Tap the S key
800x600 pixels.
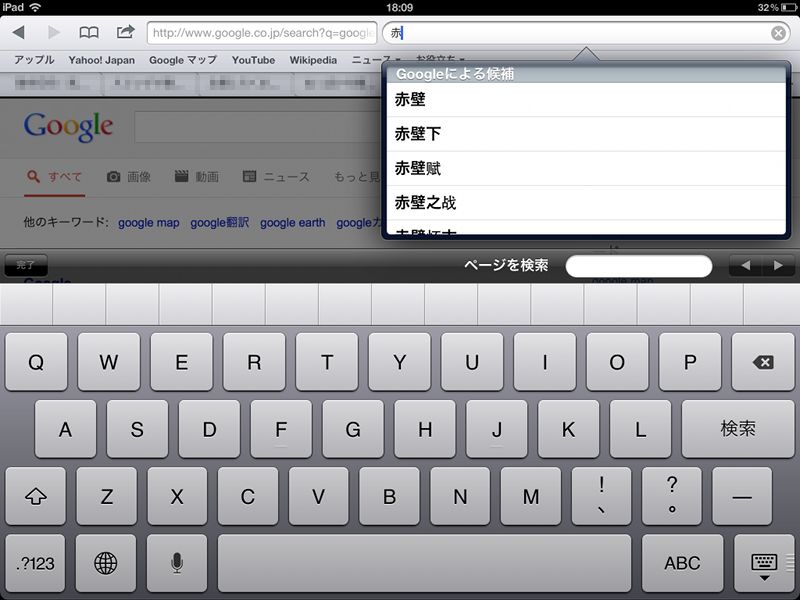137,429
